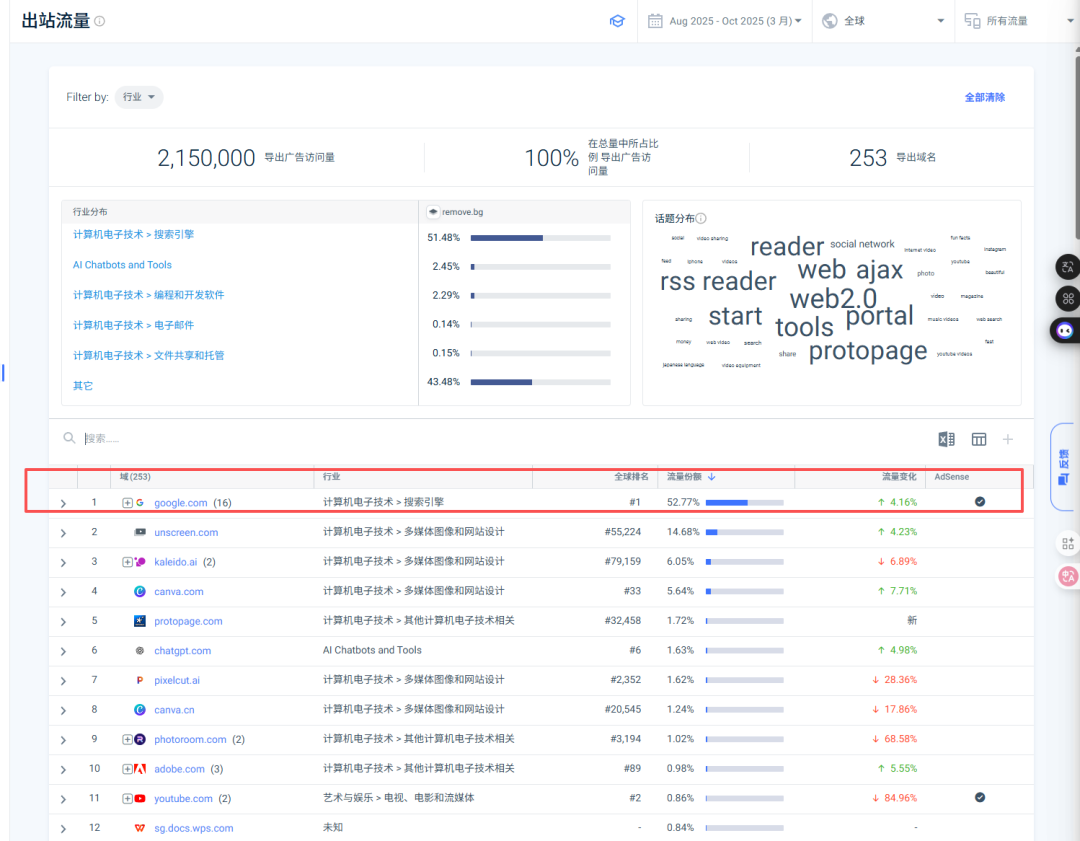Select 计算机电子技术 > 电子邮件 industry link

[x=134, y=325]
